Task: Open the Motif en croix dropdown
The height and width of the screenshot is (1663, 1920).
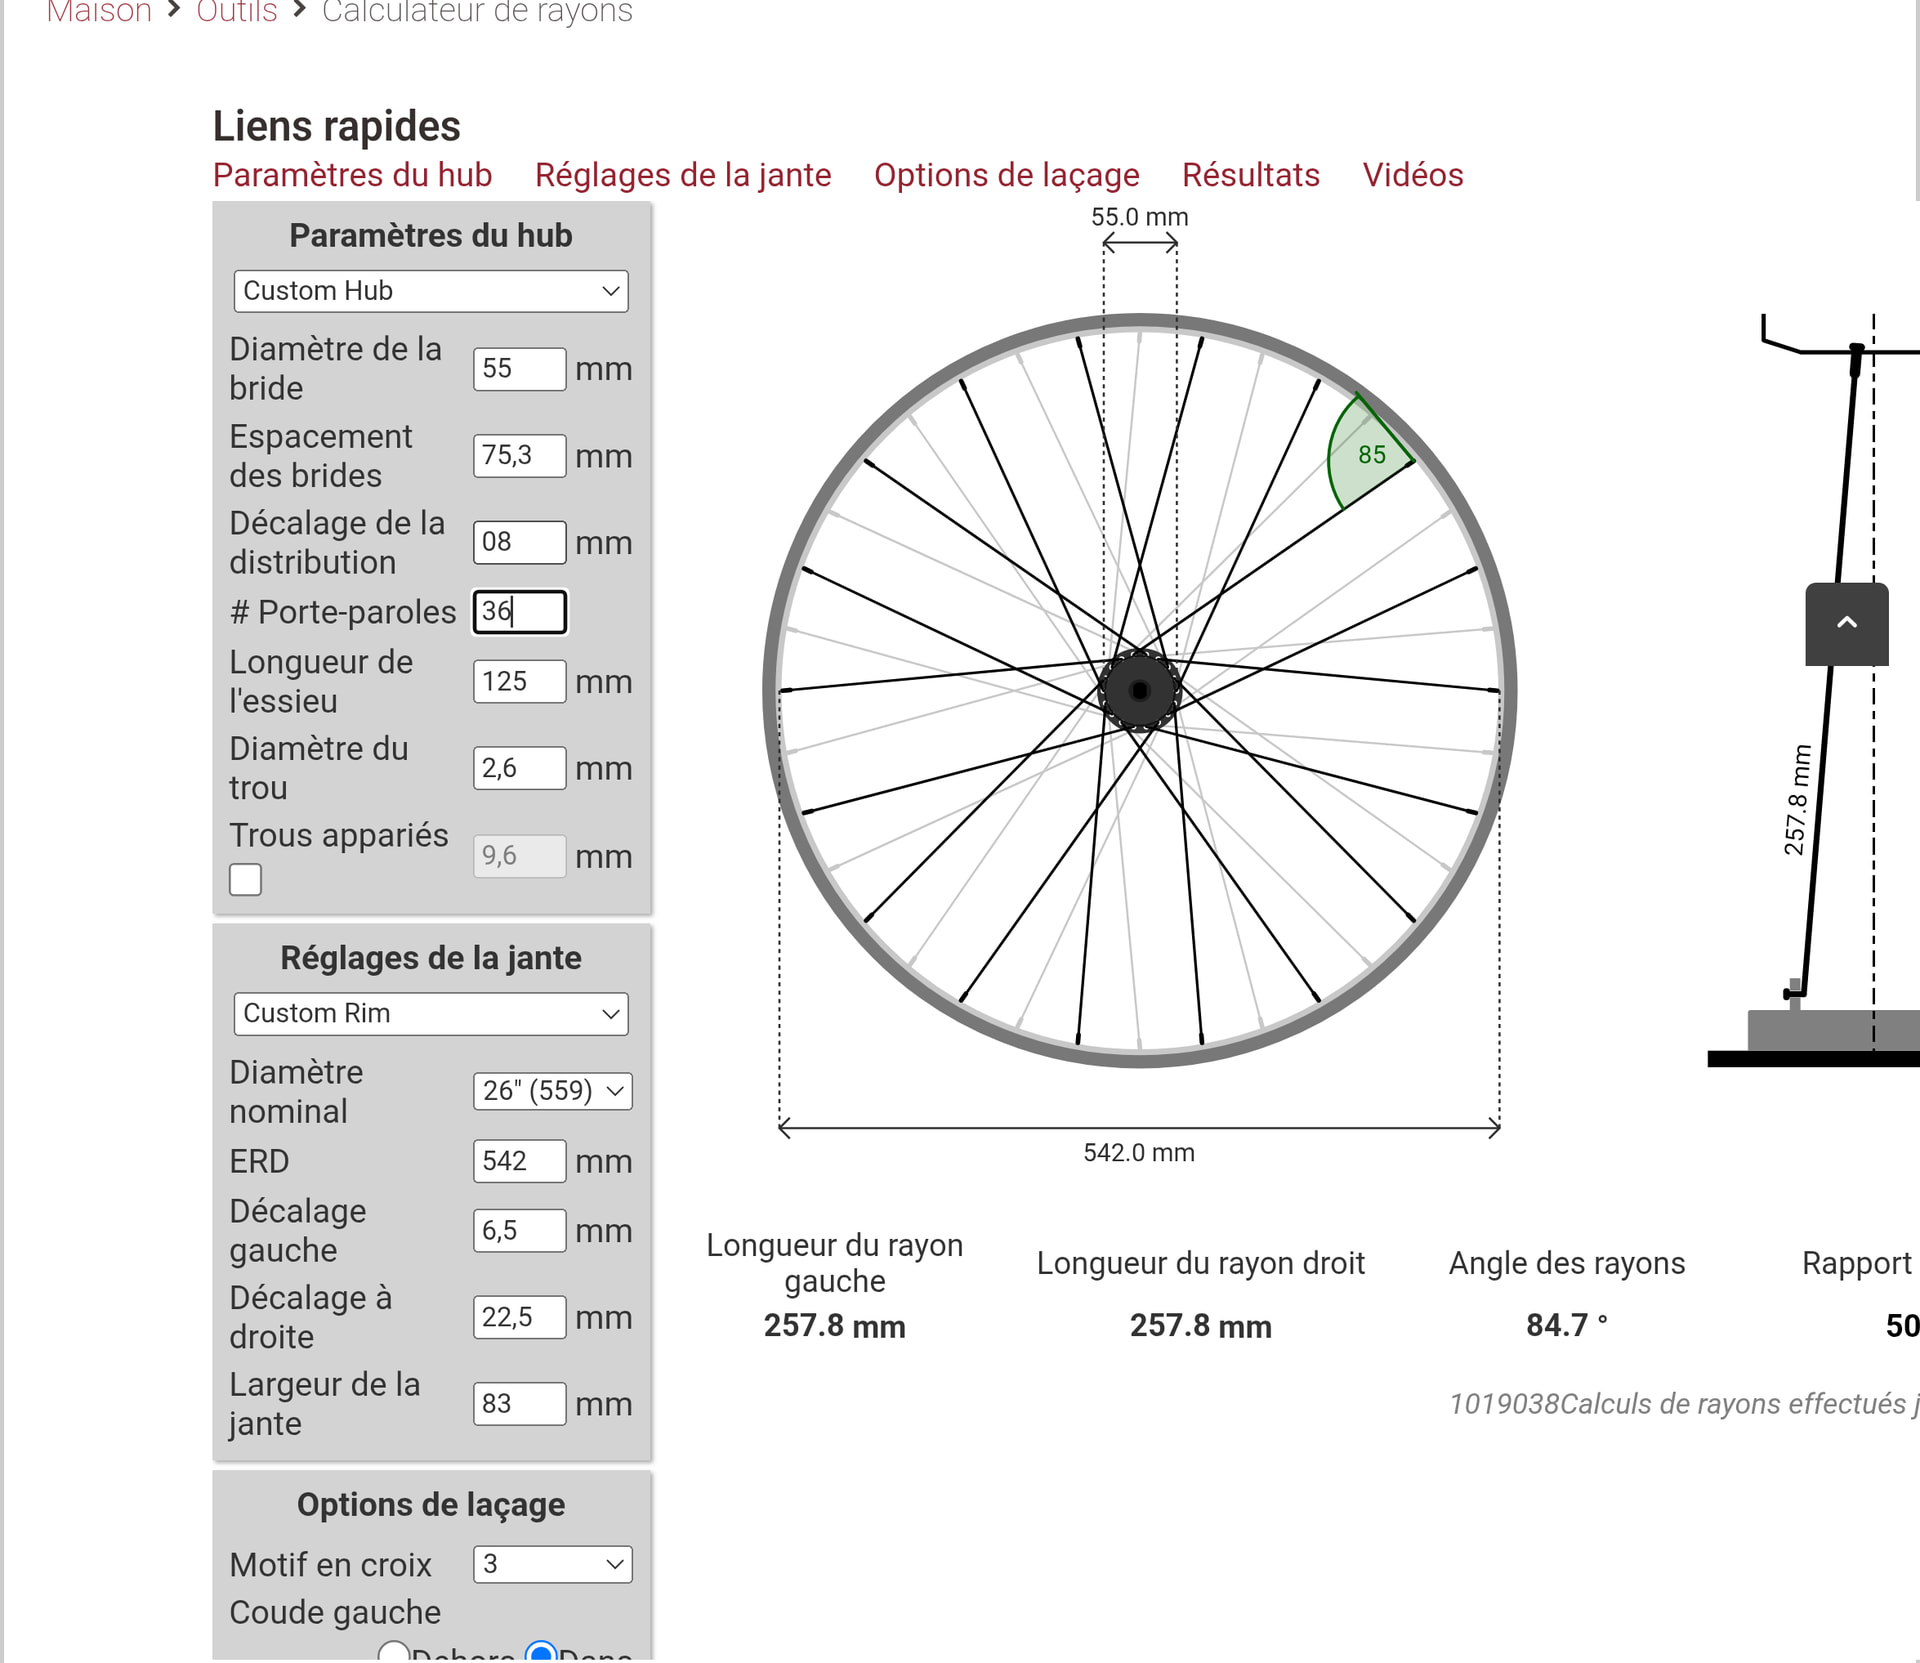Action: [x=552, y=1564]
